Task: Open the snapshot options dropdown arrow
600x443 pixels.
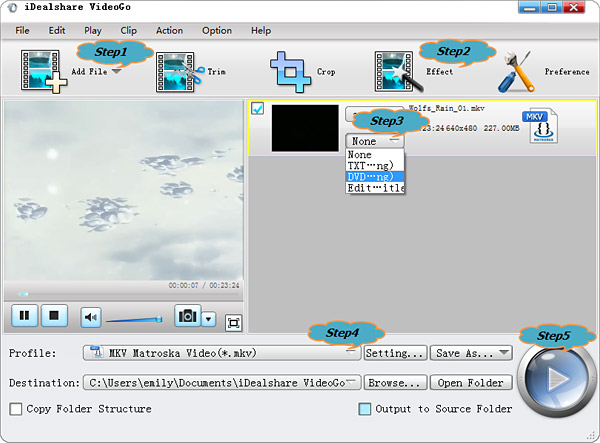Action: pos(209,319)
